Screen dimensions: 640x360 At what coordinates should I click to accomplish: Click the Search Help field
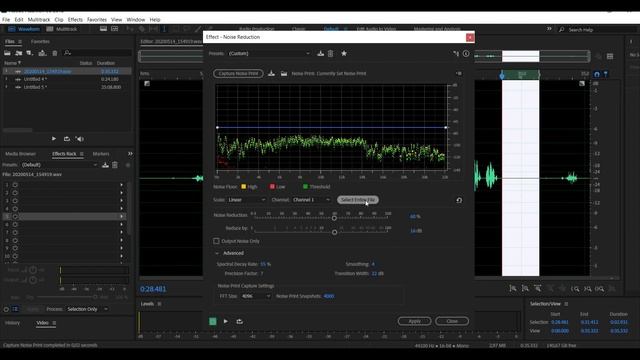[596, 30]
